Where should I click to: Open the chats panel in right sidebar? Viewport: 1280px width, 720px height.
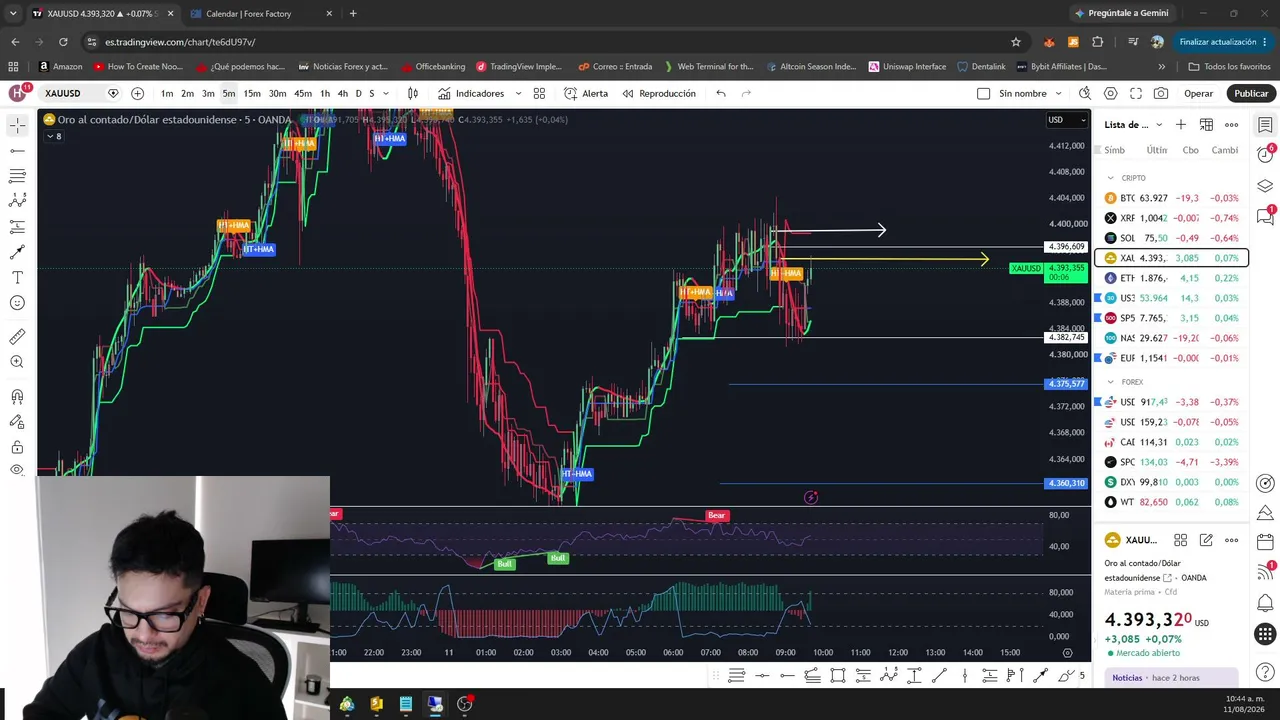point(1265,217)
